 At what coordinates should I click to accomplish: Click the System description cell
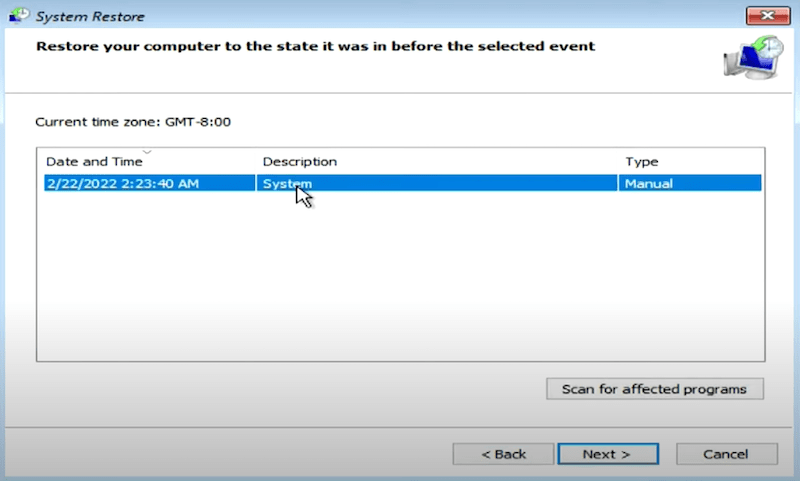[286, 183]
